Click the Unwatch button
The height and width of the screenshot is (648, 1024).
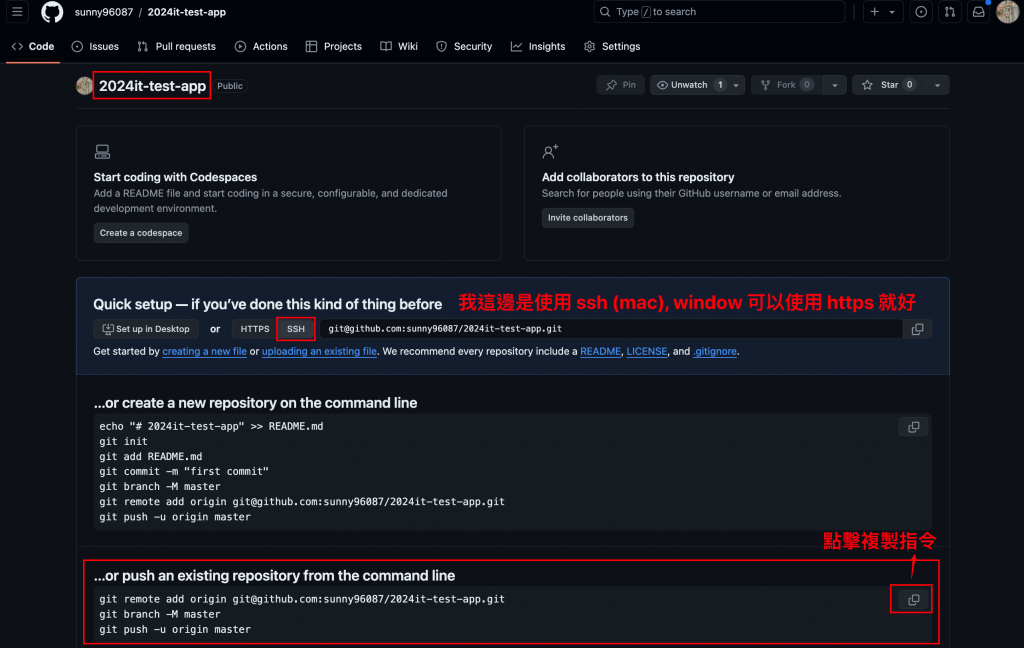click(689, 85)
